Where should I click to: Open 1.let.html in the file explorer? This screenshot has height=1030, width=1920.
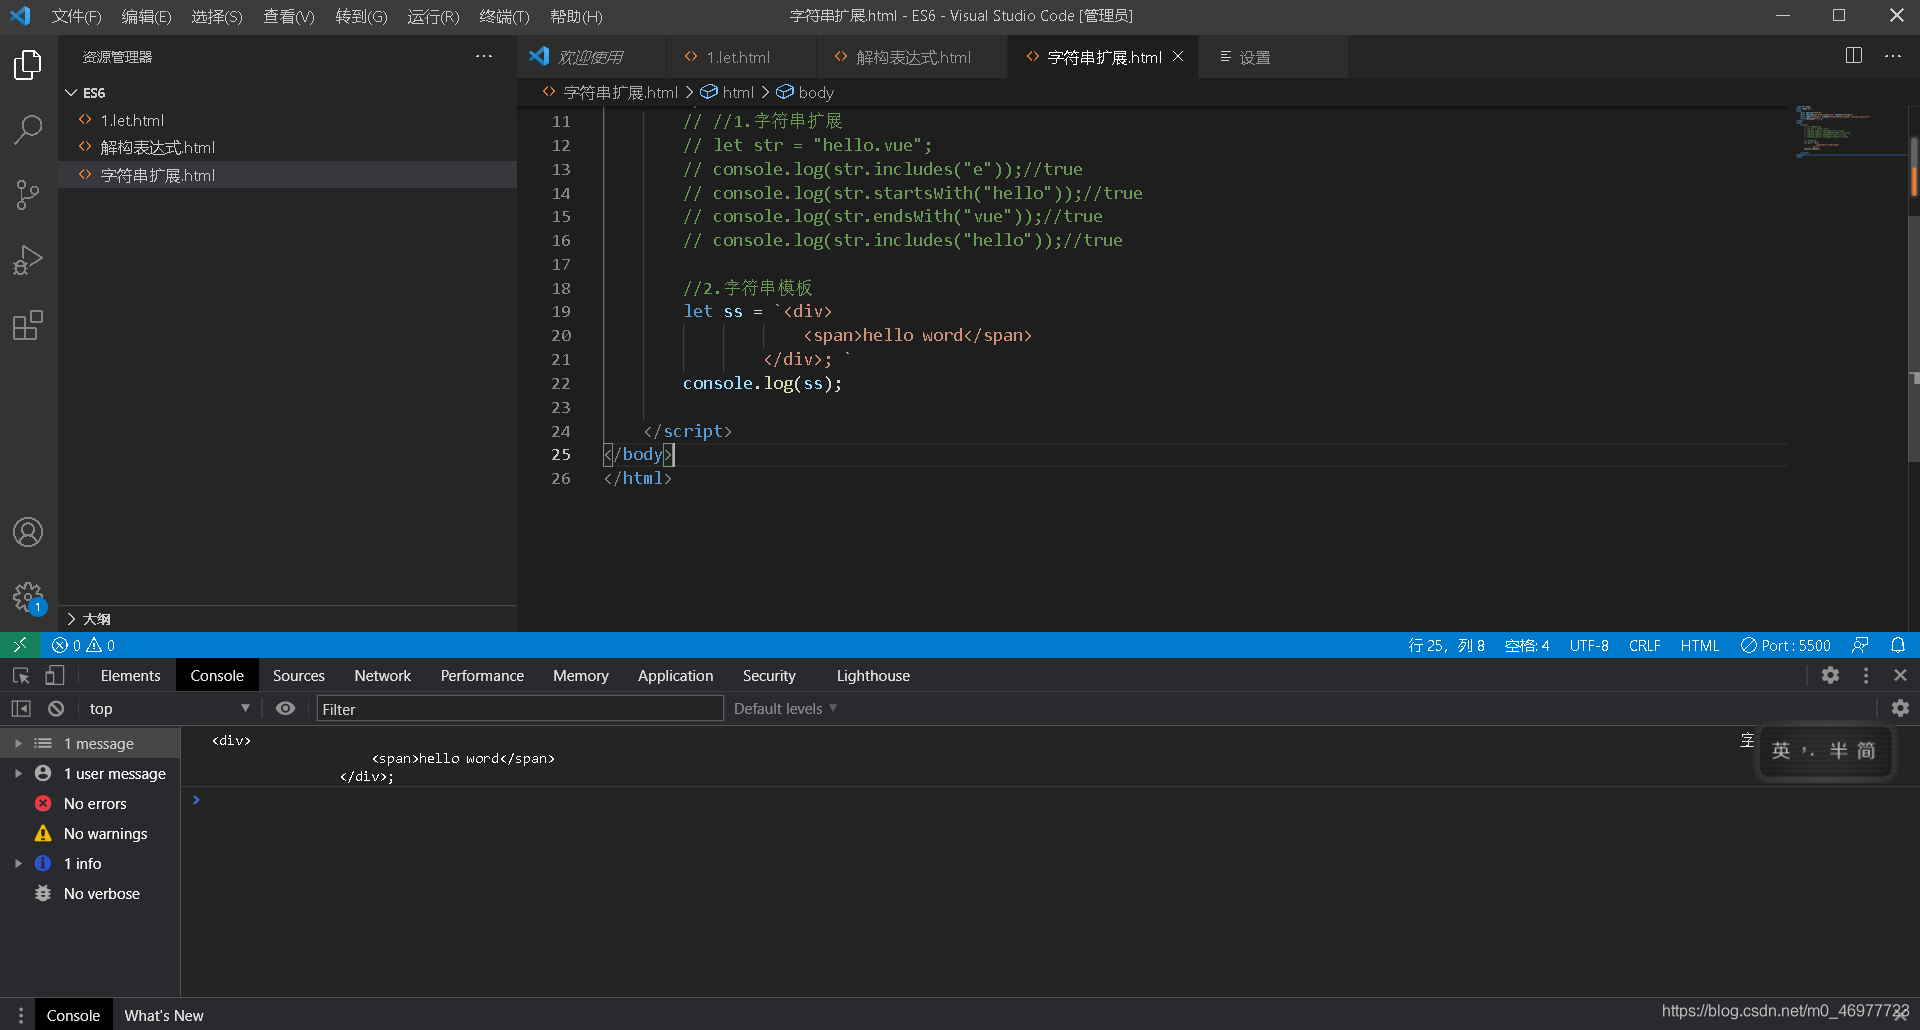pyautogui.click(x=288, y=120)
